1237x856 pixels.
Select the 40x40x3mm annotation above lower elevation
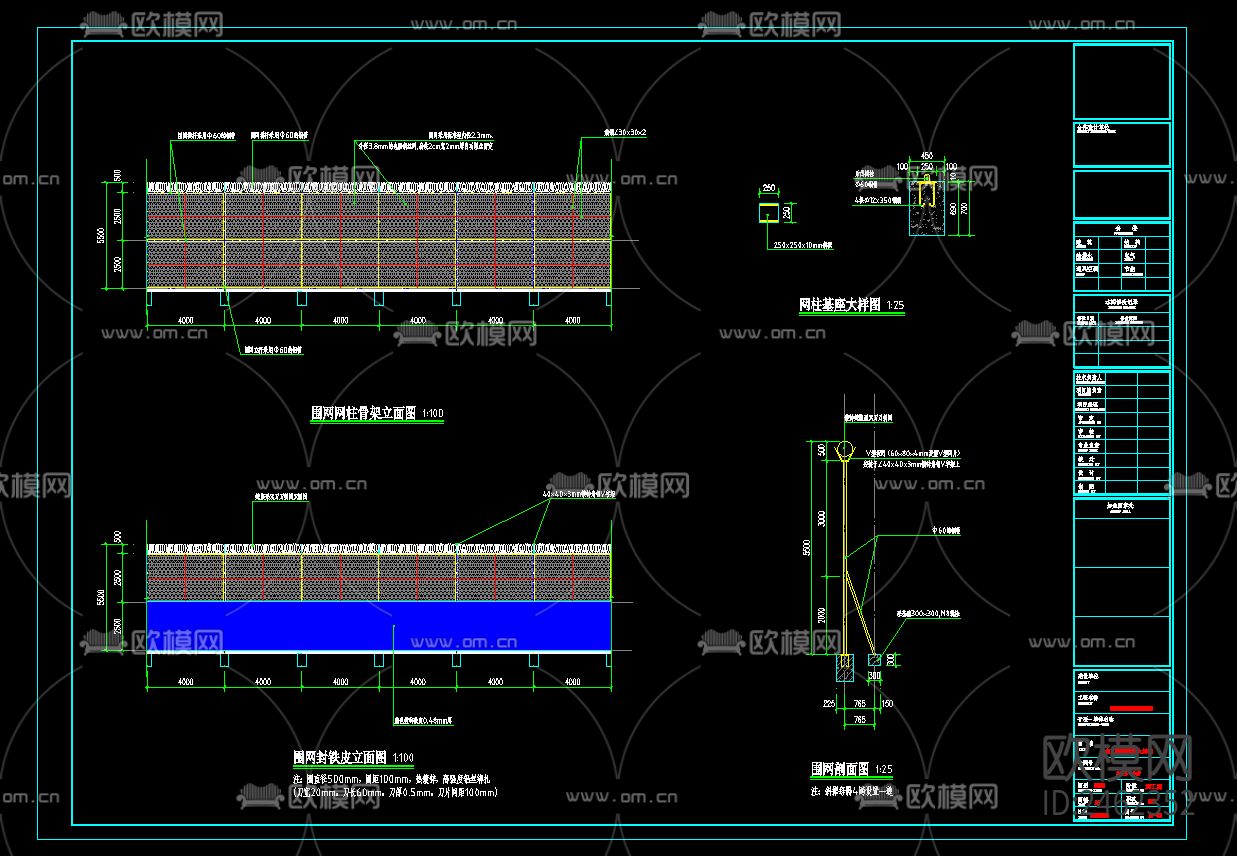pyautogui.click(x=580, y=494)
